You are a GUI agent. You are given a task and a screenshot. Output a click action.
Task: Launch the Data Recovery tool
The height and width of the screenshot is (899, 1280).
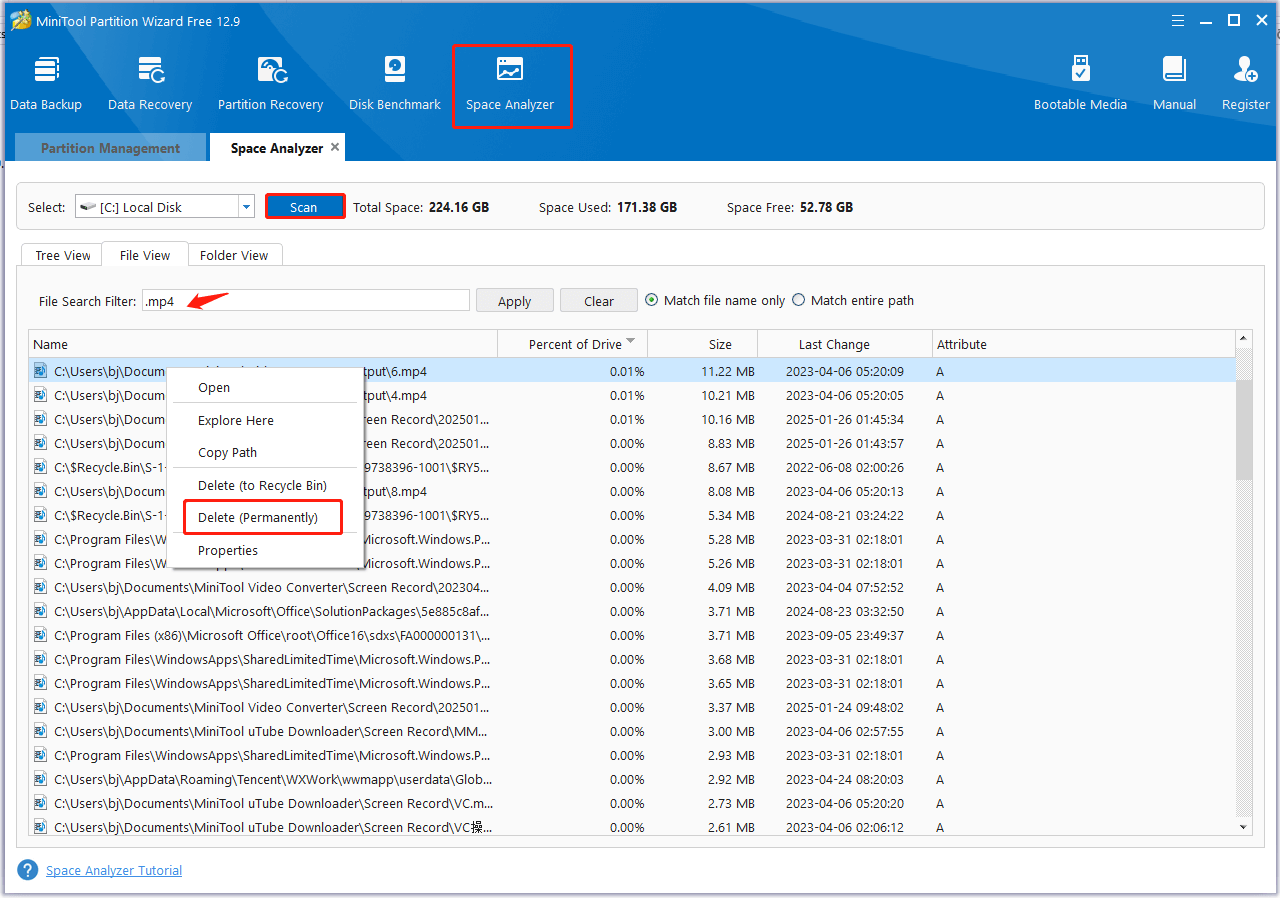pyautogui.click(x=150, y=84)
